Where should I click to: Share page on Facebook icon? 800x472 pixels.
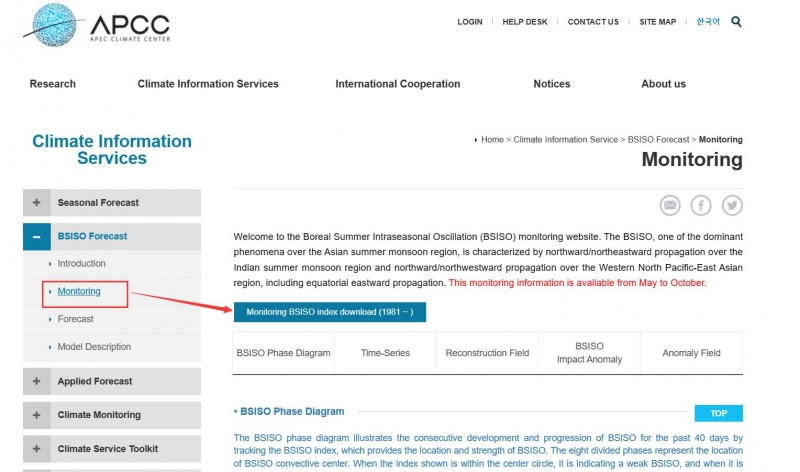click(701, 205)
